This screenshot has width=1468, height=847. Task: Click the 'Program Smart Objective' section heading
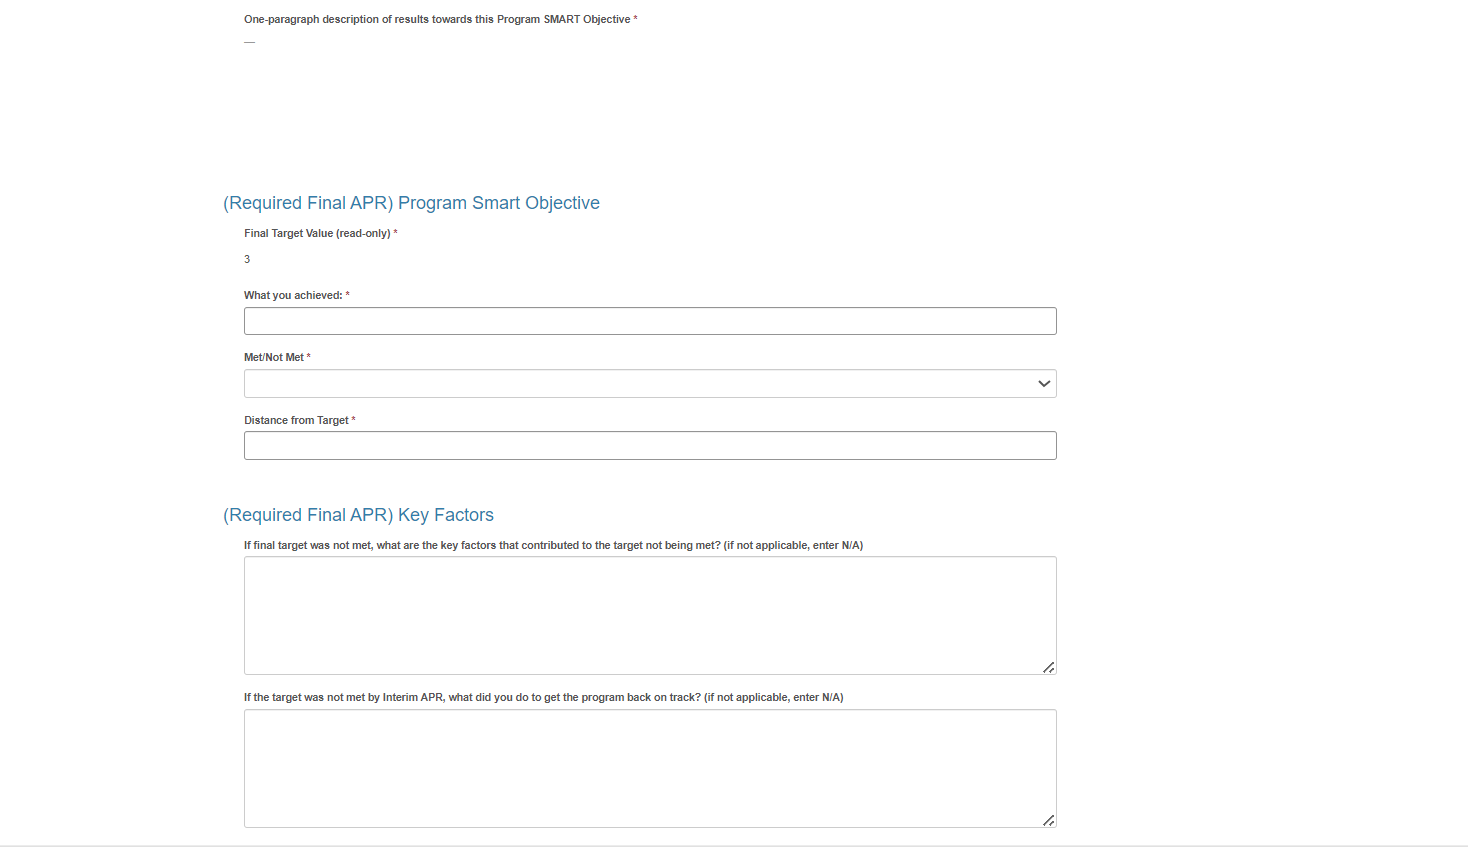411,203
